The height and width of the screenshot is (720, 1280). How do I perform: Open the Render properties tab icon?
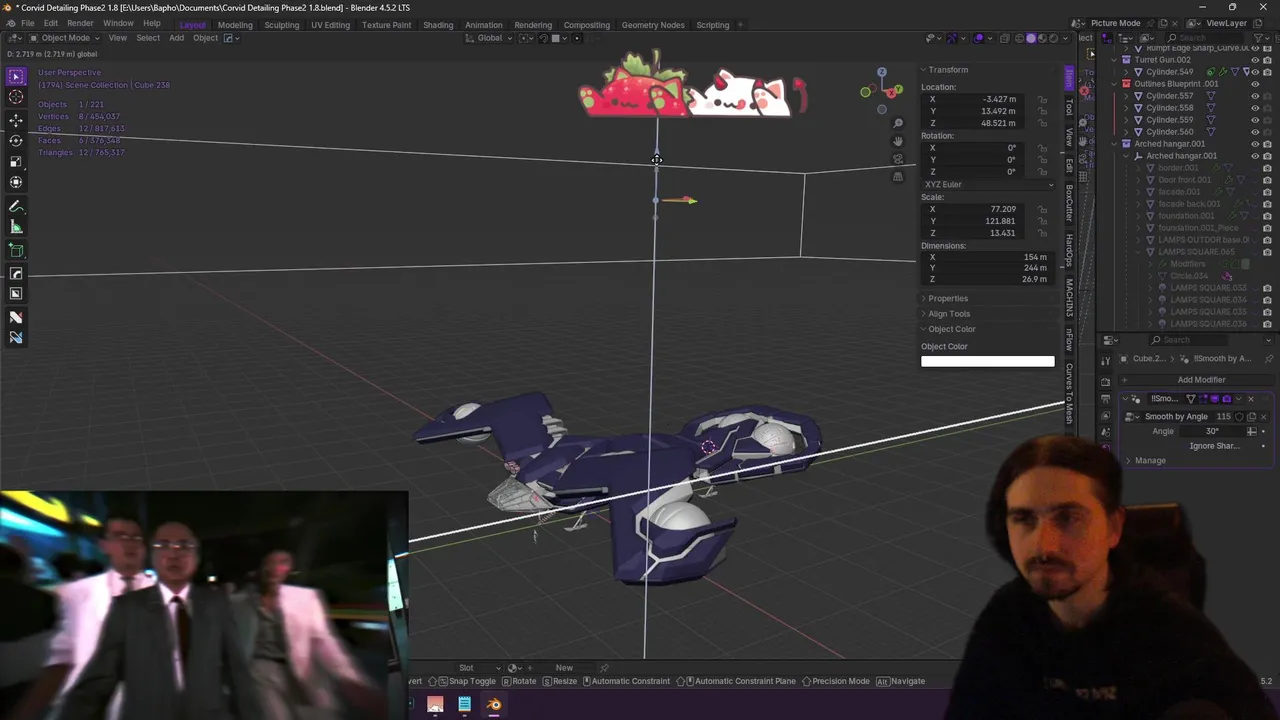click(1105, 382)
